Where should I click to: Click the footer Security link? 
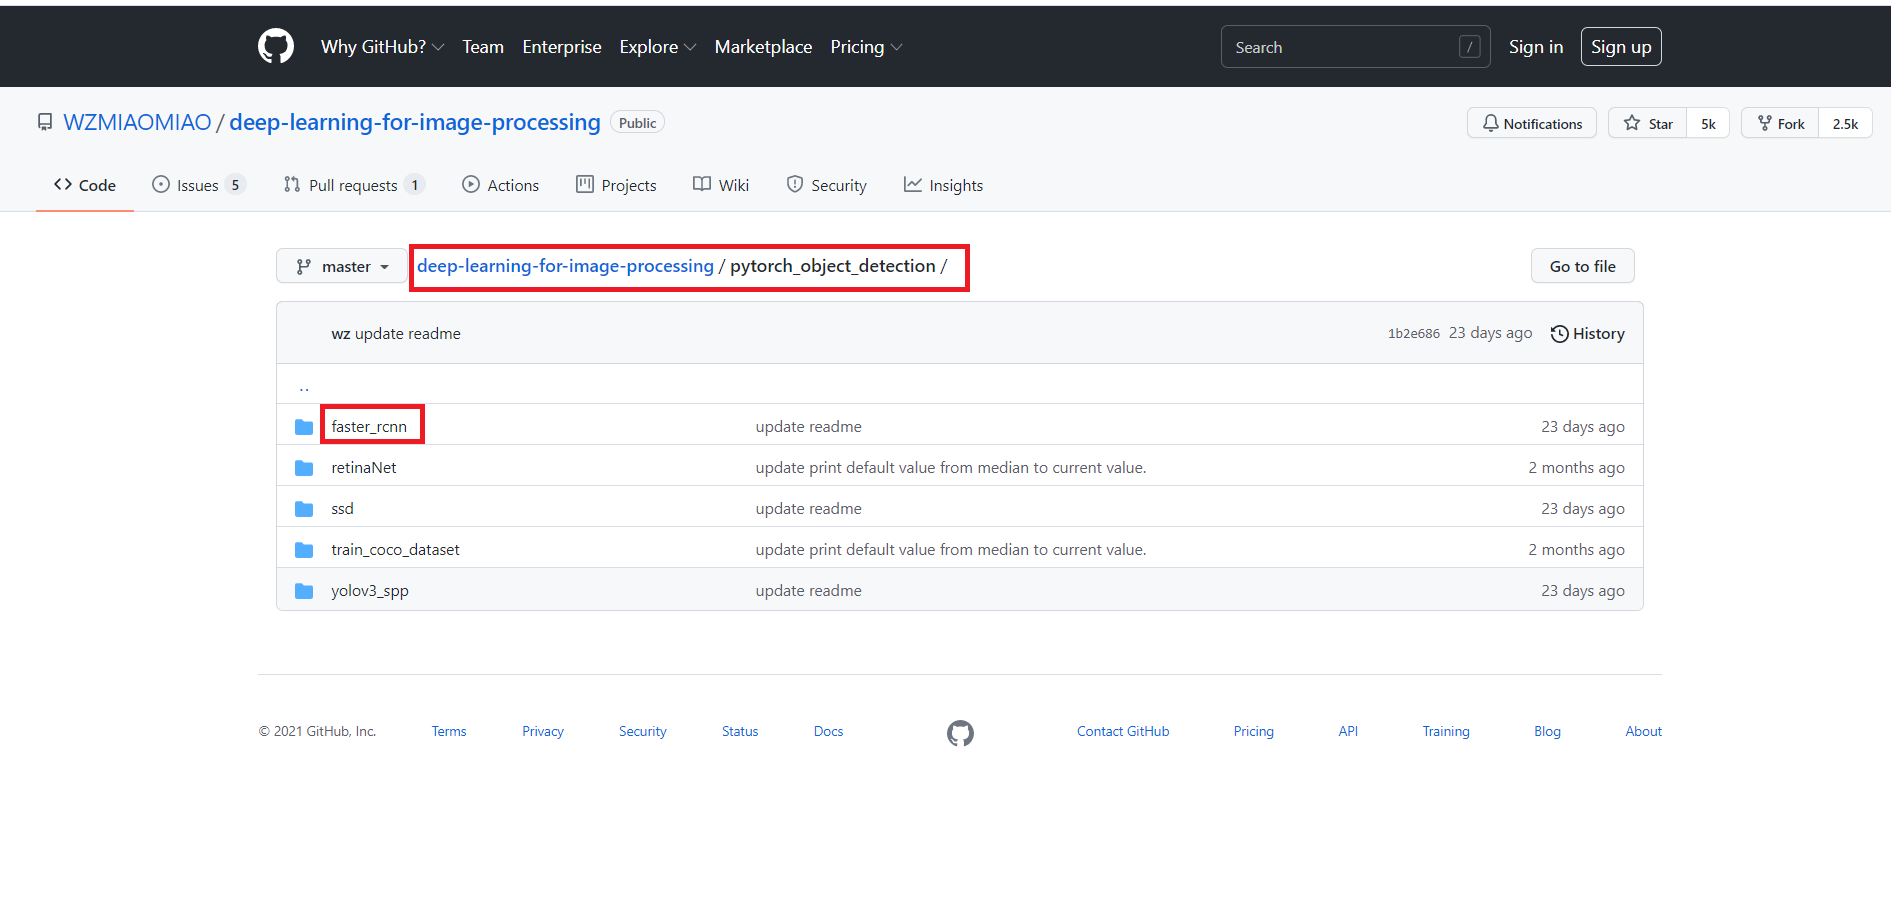click(642, 732)
